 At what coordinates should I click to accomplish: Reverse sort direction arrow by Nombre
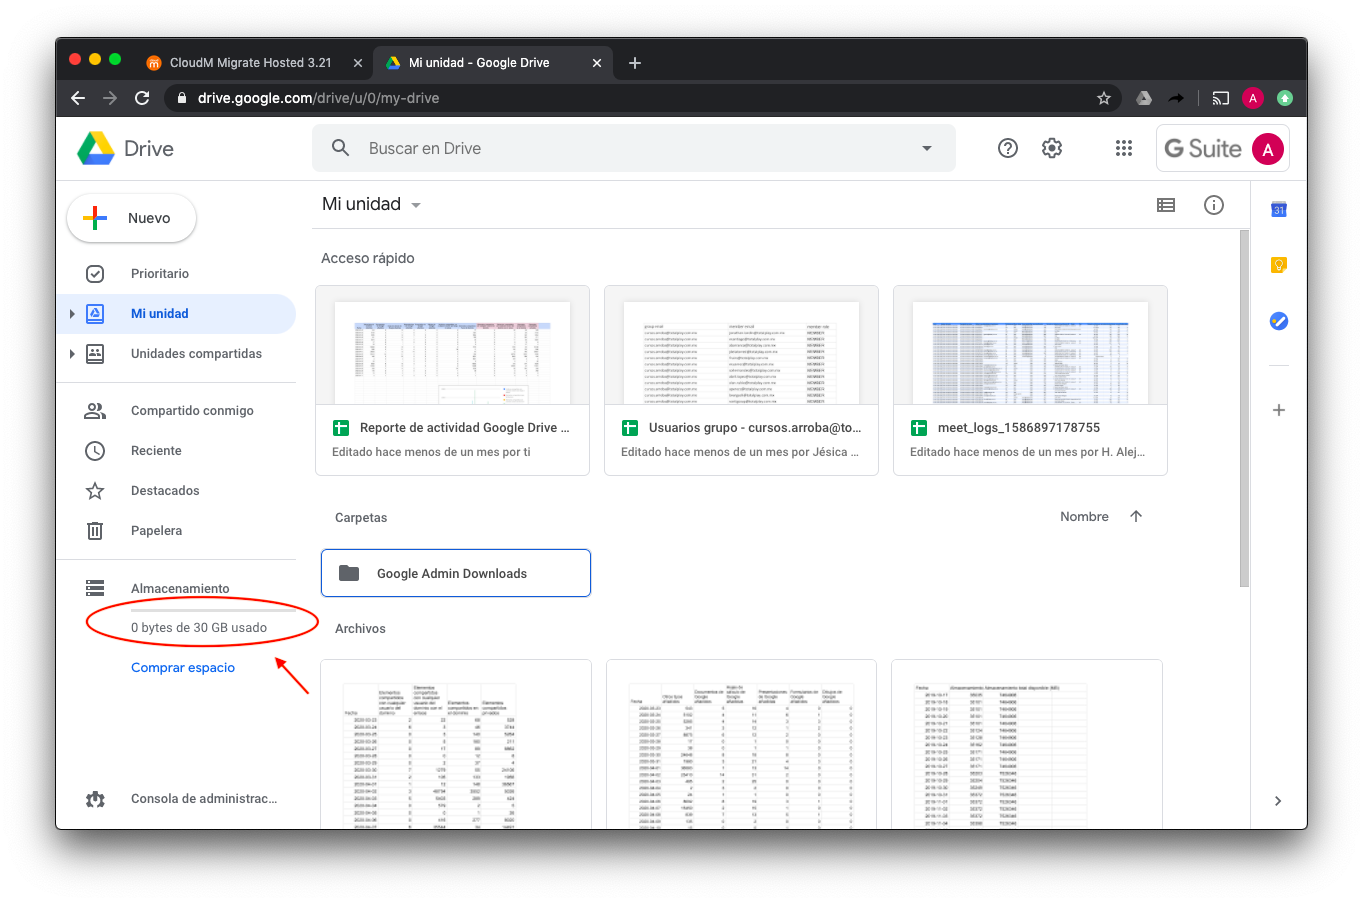[x=1136, y=516]
